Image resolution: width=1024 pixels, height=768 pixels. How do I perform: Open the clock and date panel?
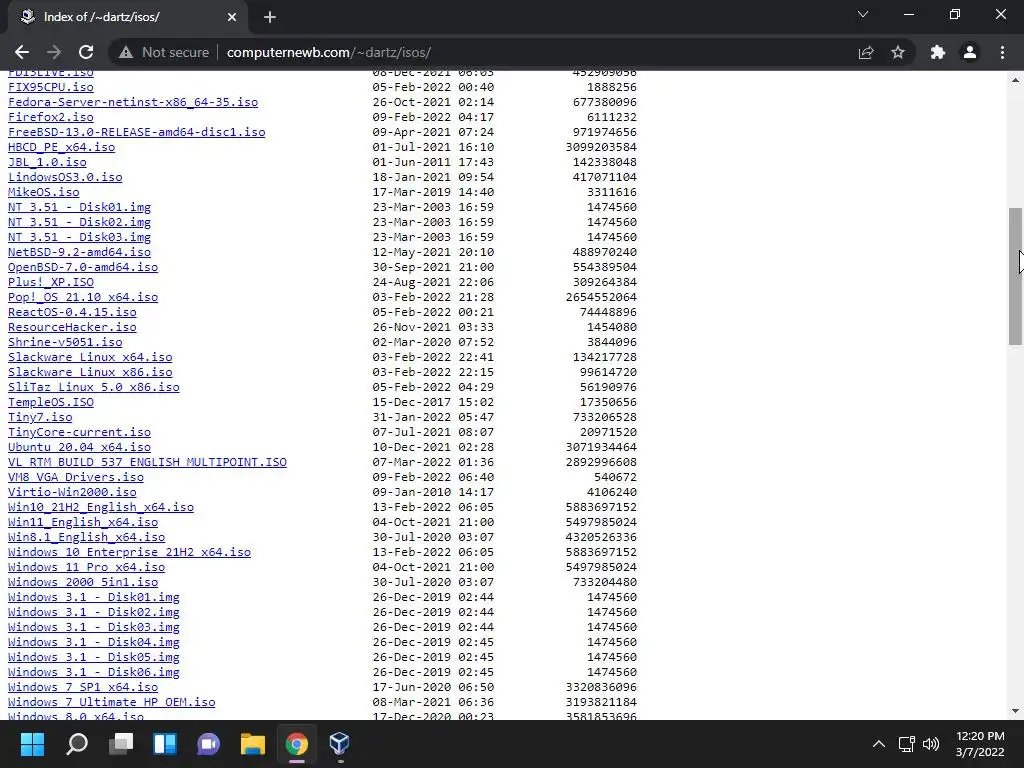980,744
